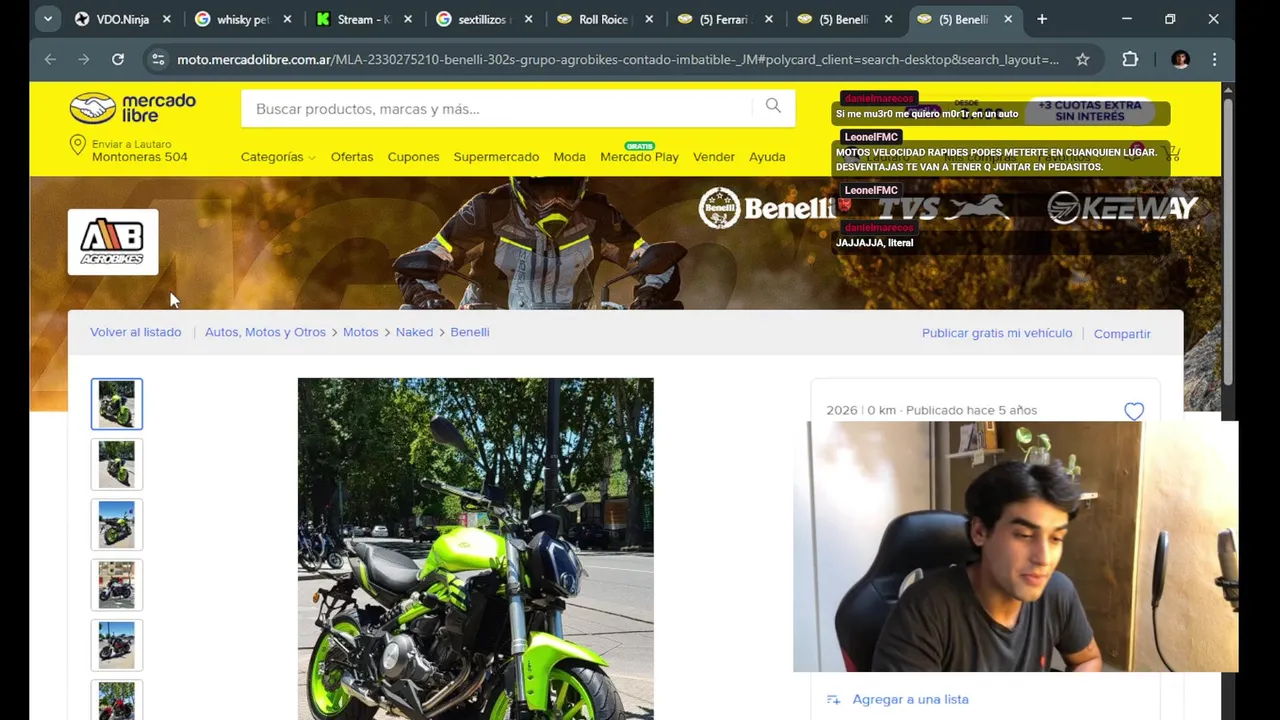Click Volver al listado link

coord(136,332)
